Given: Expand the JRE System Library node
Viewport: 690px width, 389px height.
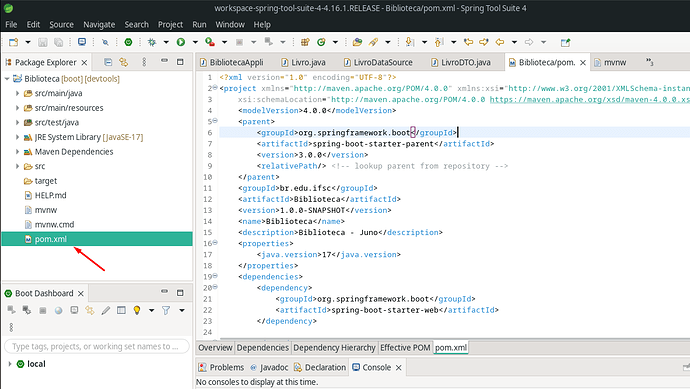Looking at the screenshot, I should tap(17, 137).
